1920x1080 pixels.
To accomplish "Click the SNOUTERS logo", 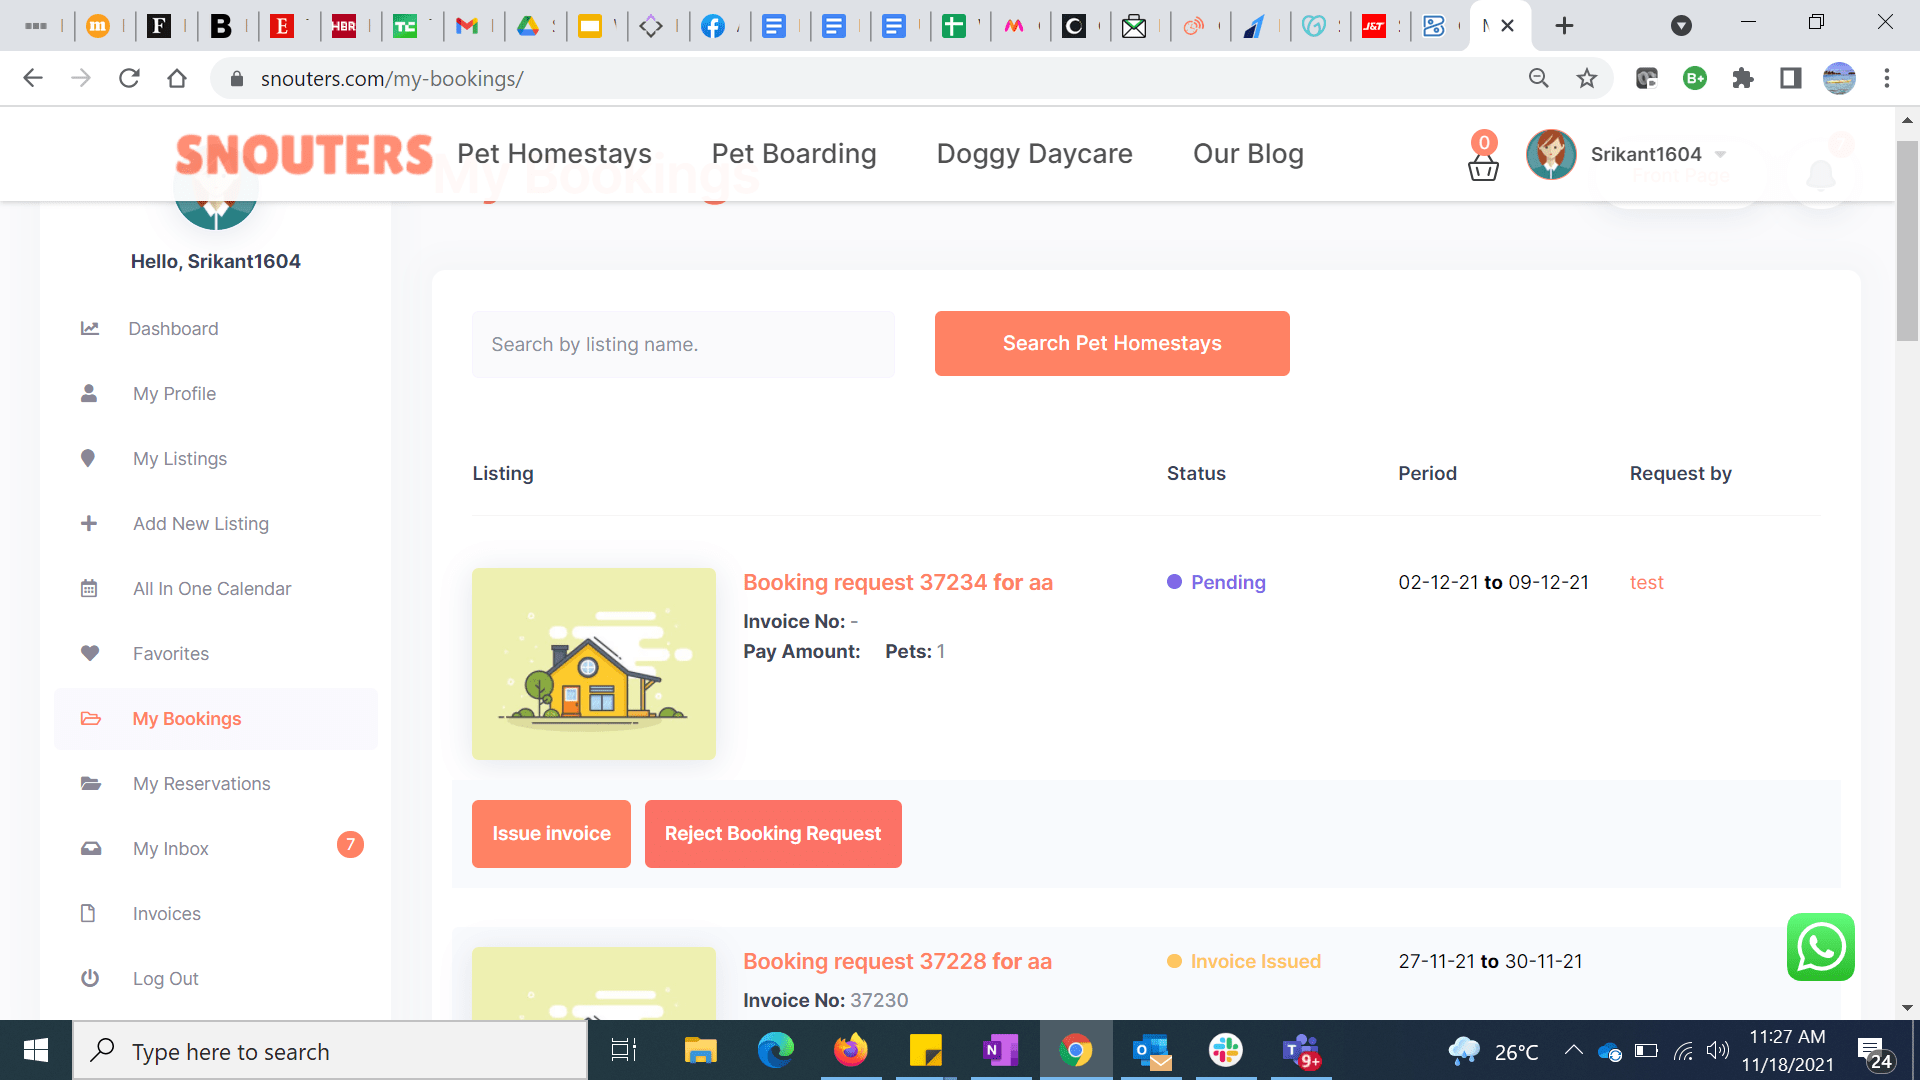I will [x=304, y=154].
